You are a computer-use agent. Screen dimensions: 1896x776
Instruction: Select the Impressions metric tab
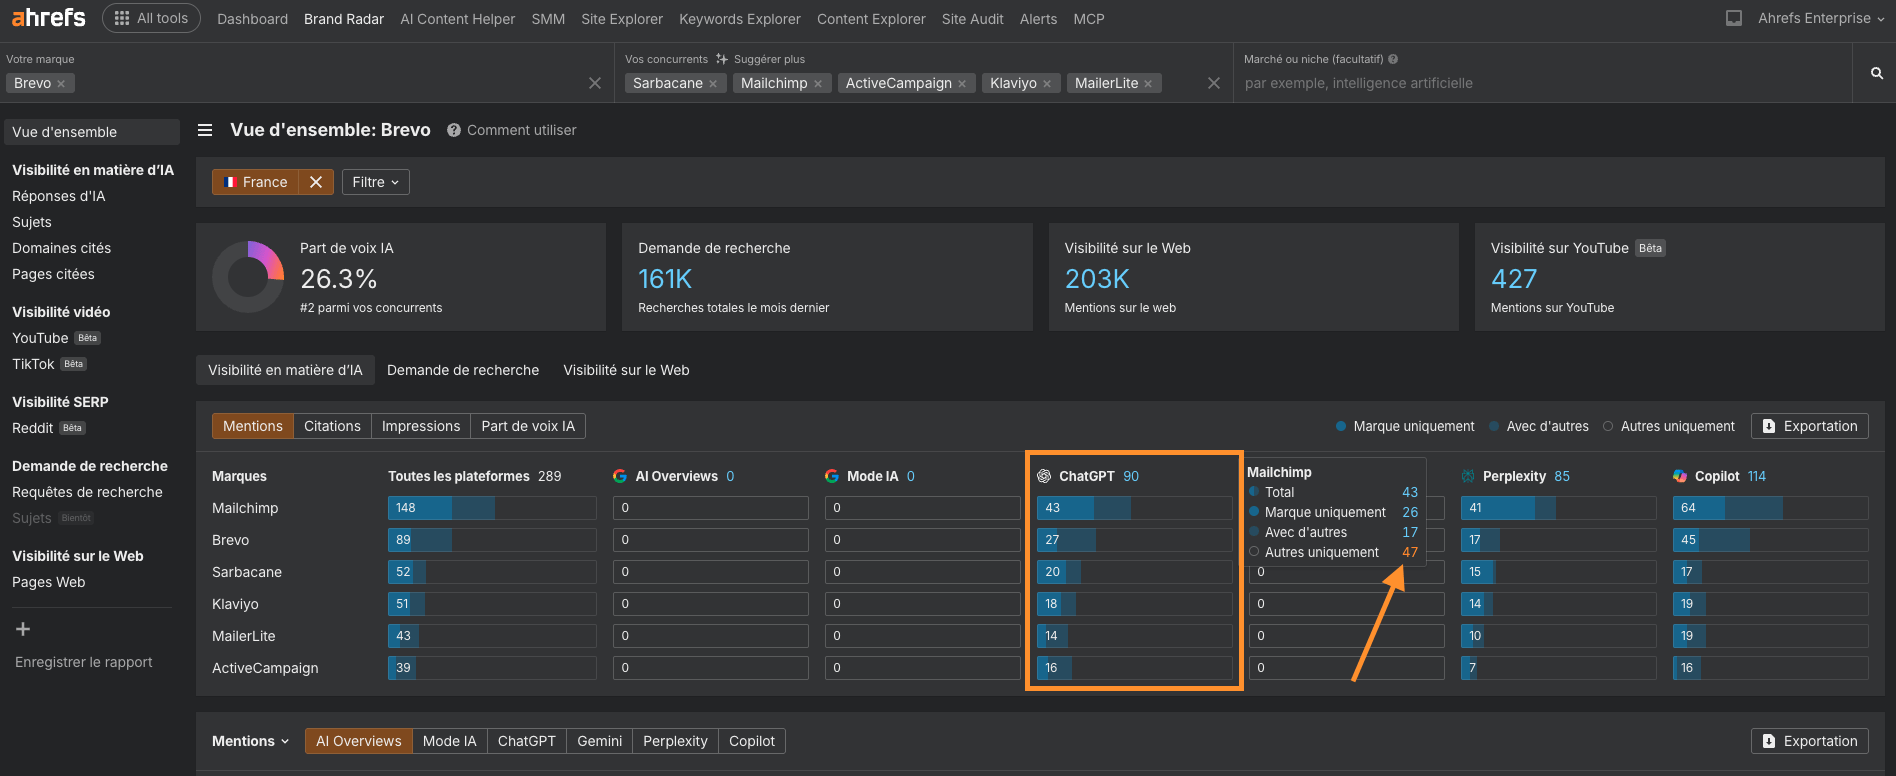(421, 426)
